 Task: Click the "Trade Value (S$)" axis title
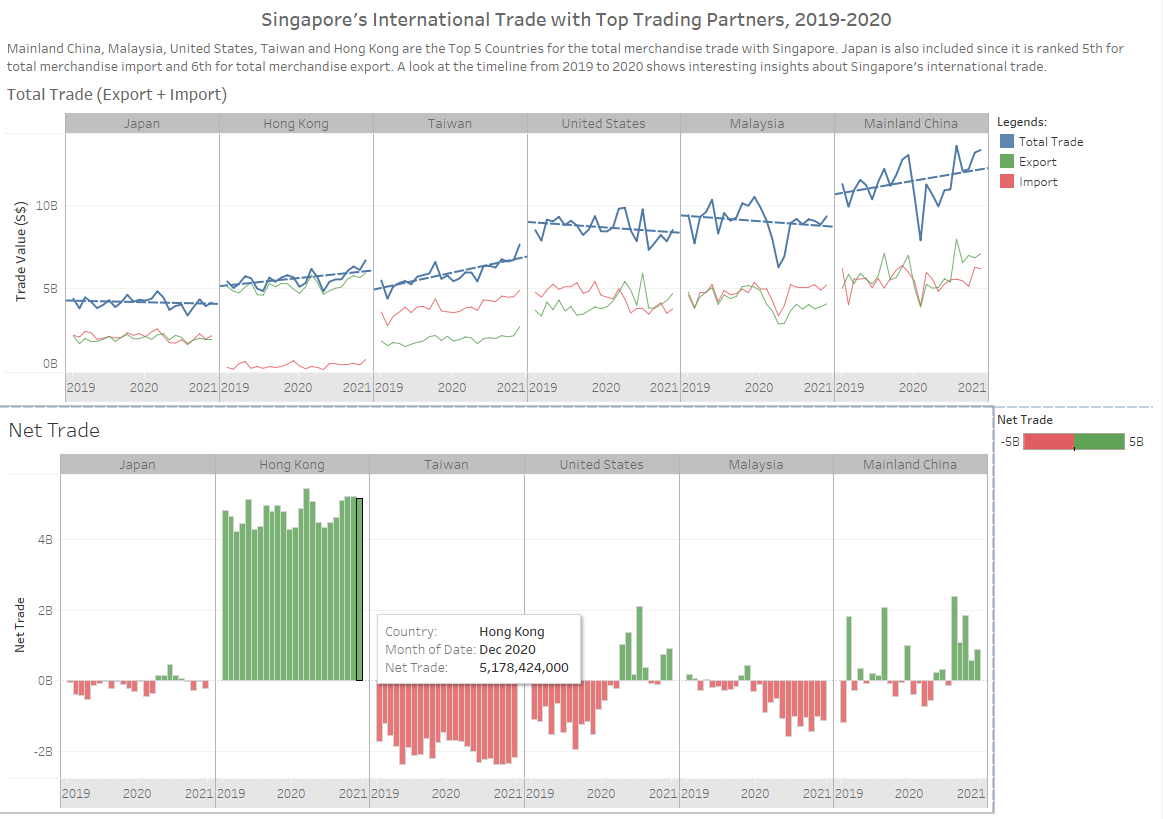coord(21,251)
